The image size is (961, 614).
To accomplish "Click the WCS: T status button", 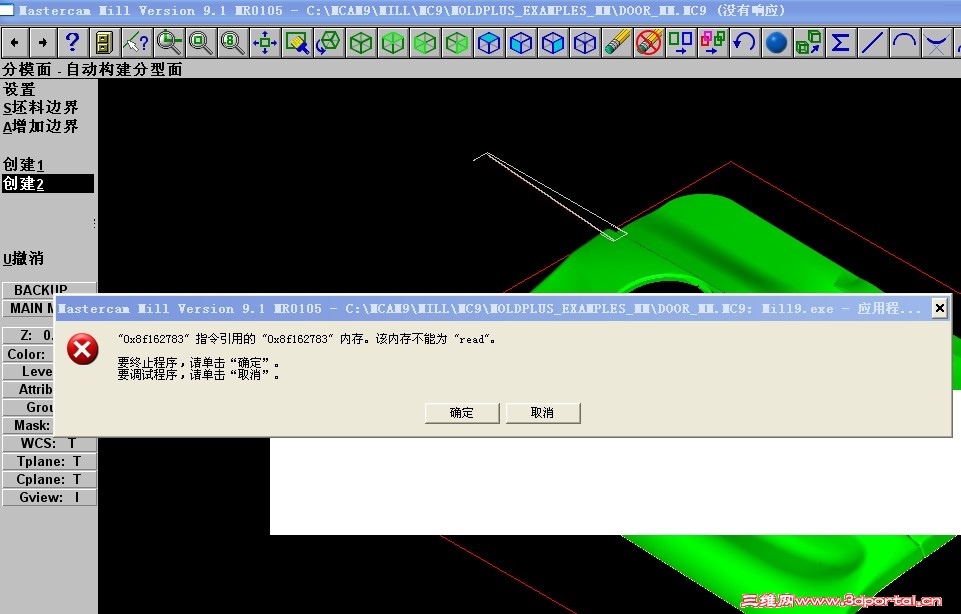I will pyautogui.click(x=49, y=443).
